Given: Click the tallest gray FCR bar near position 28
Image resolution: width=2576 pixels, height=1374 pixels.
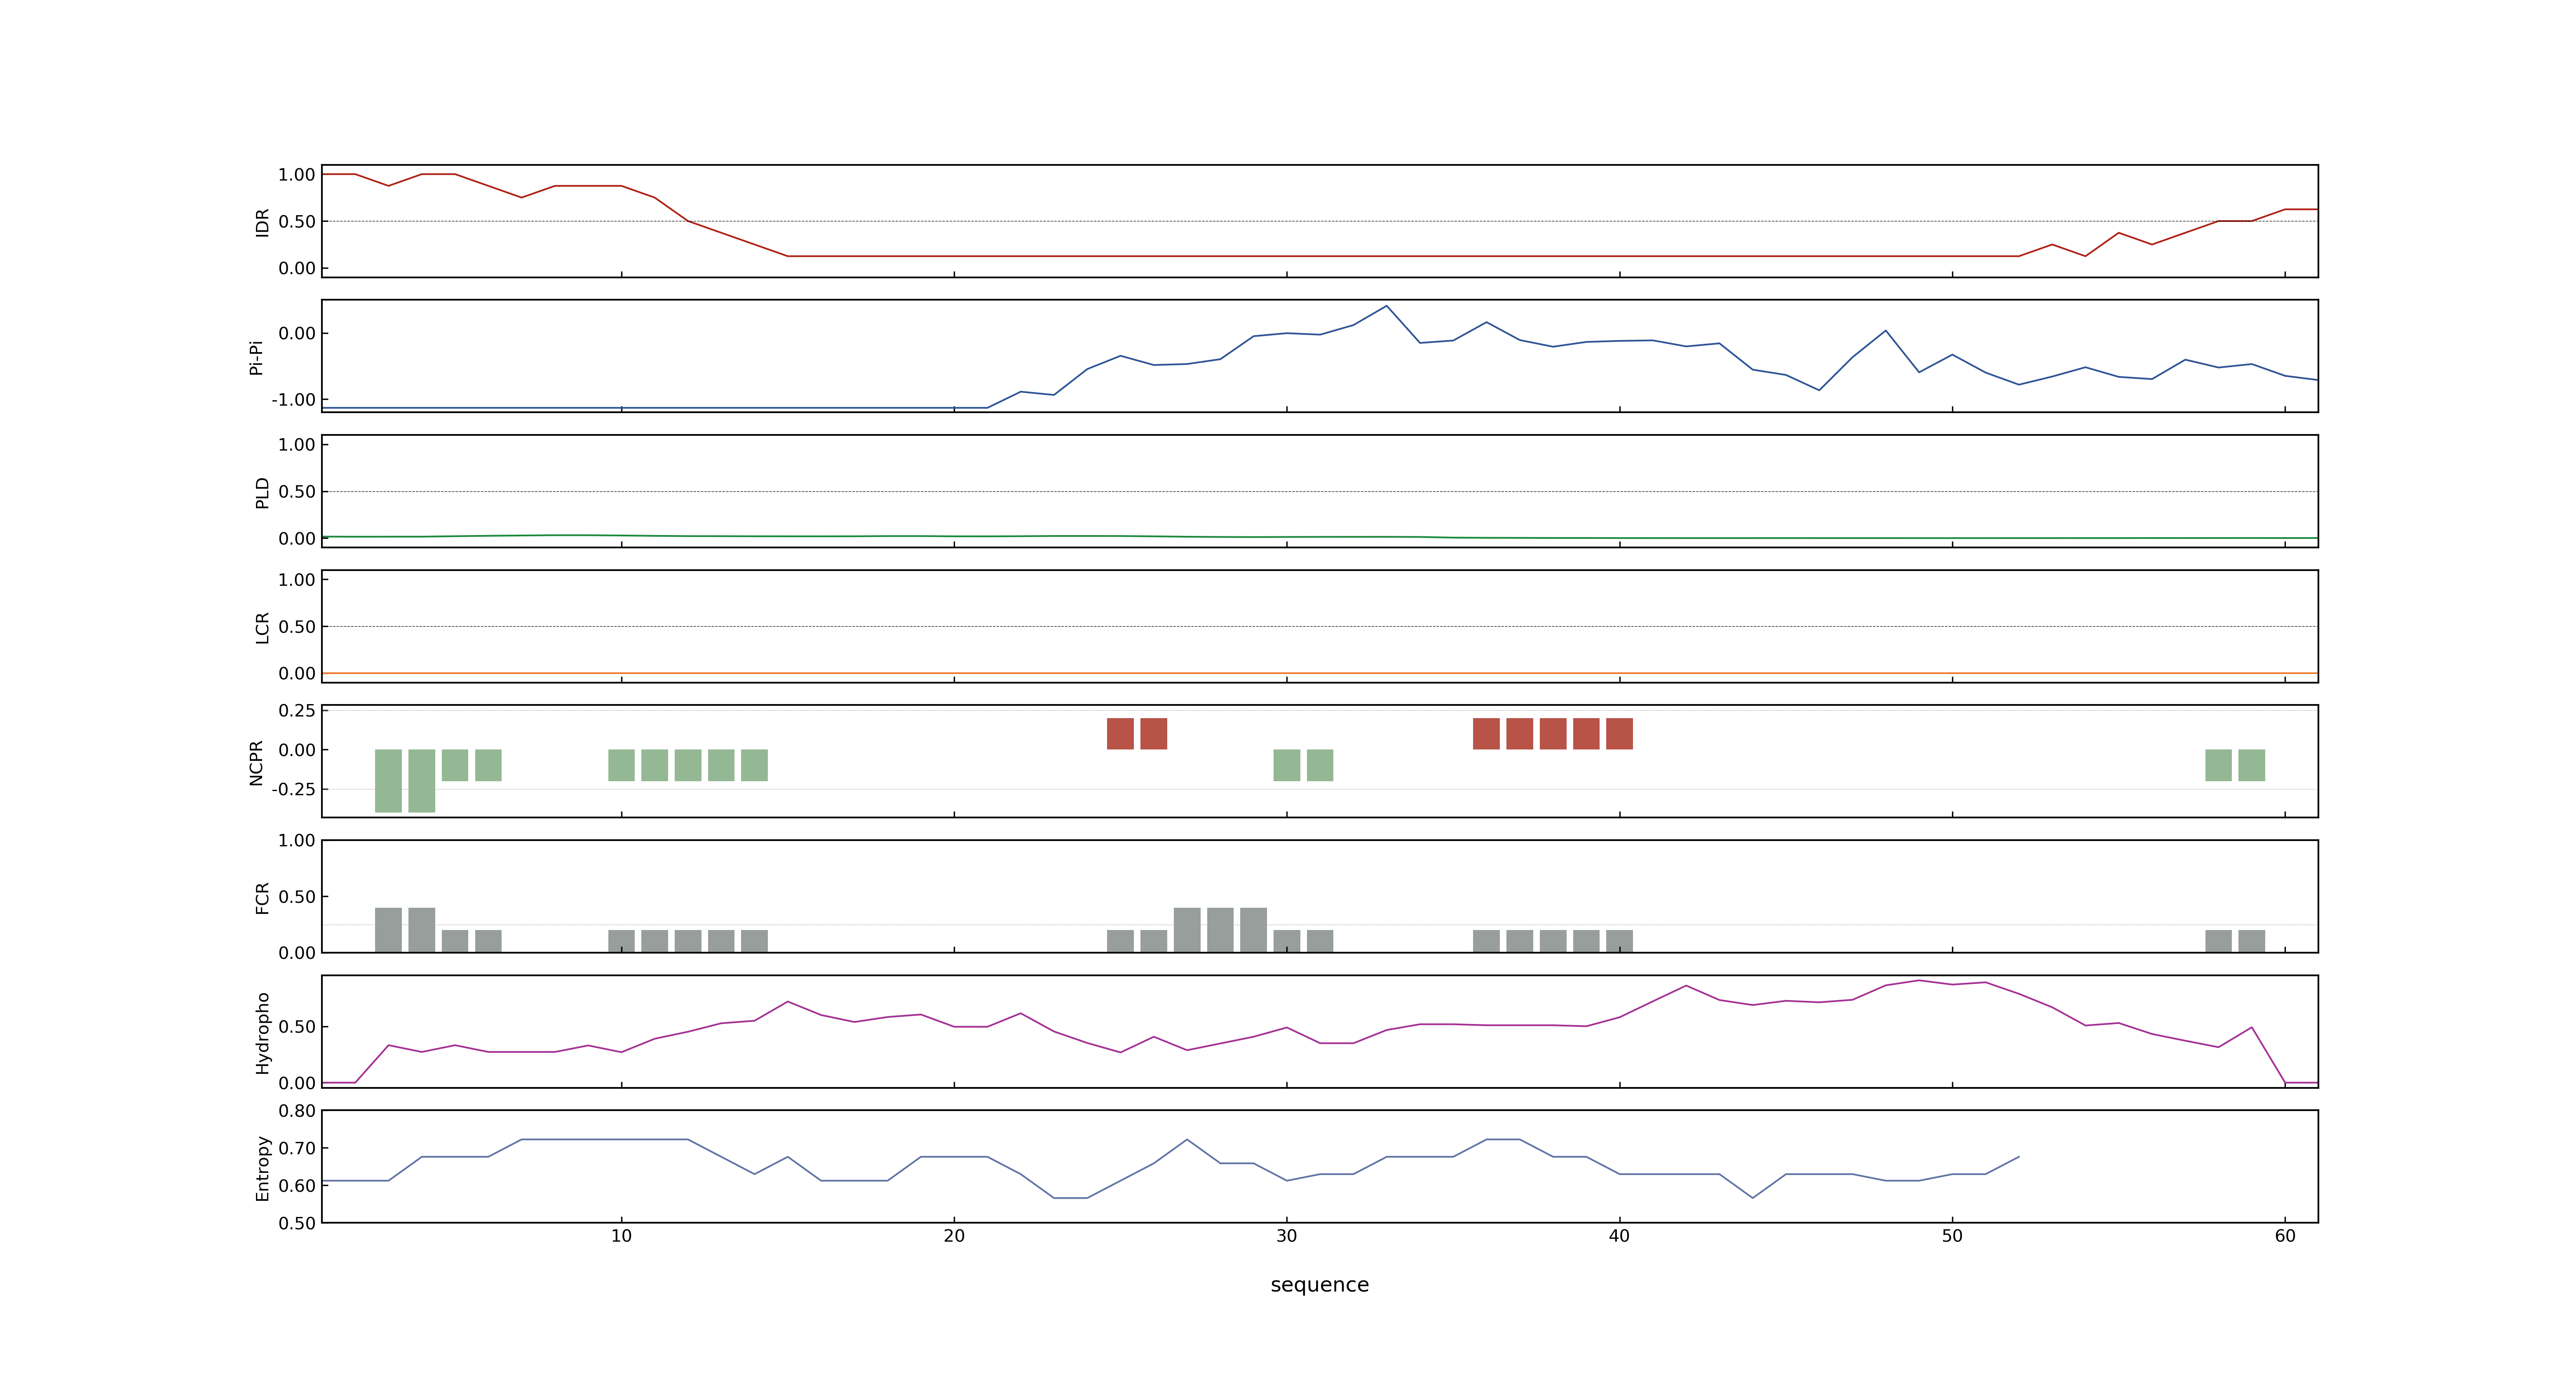Looking at the screenshot, I should tap(1220, 930).
